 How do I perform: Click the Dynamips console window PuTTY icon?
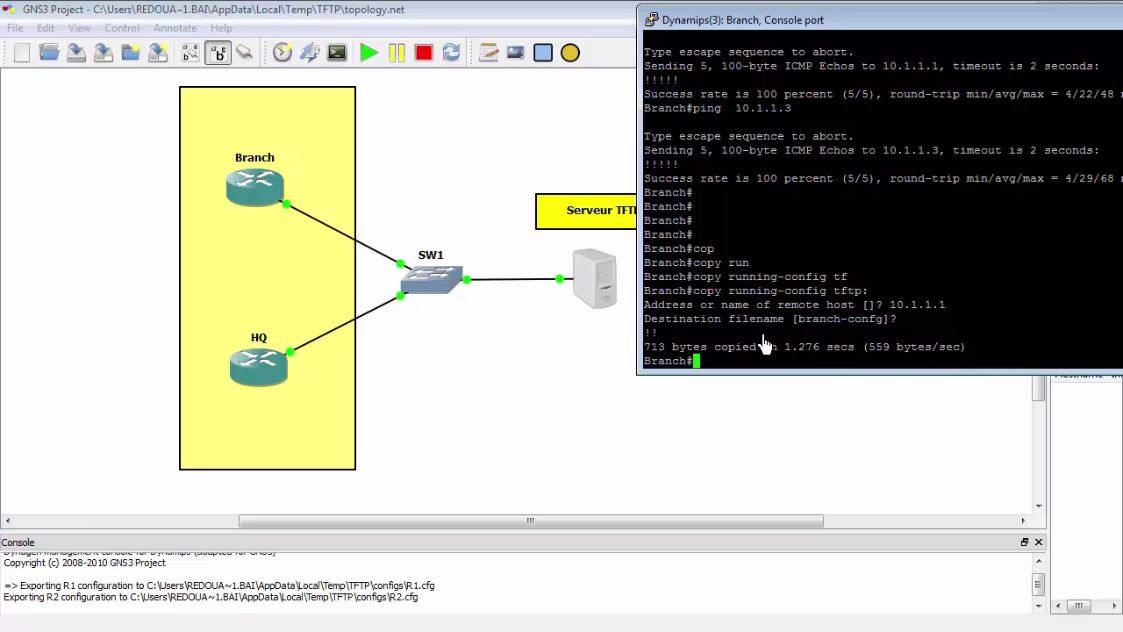(651, 19)
